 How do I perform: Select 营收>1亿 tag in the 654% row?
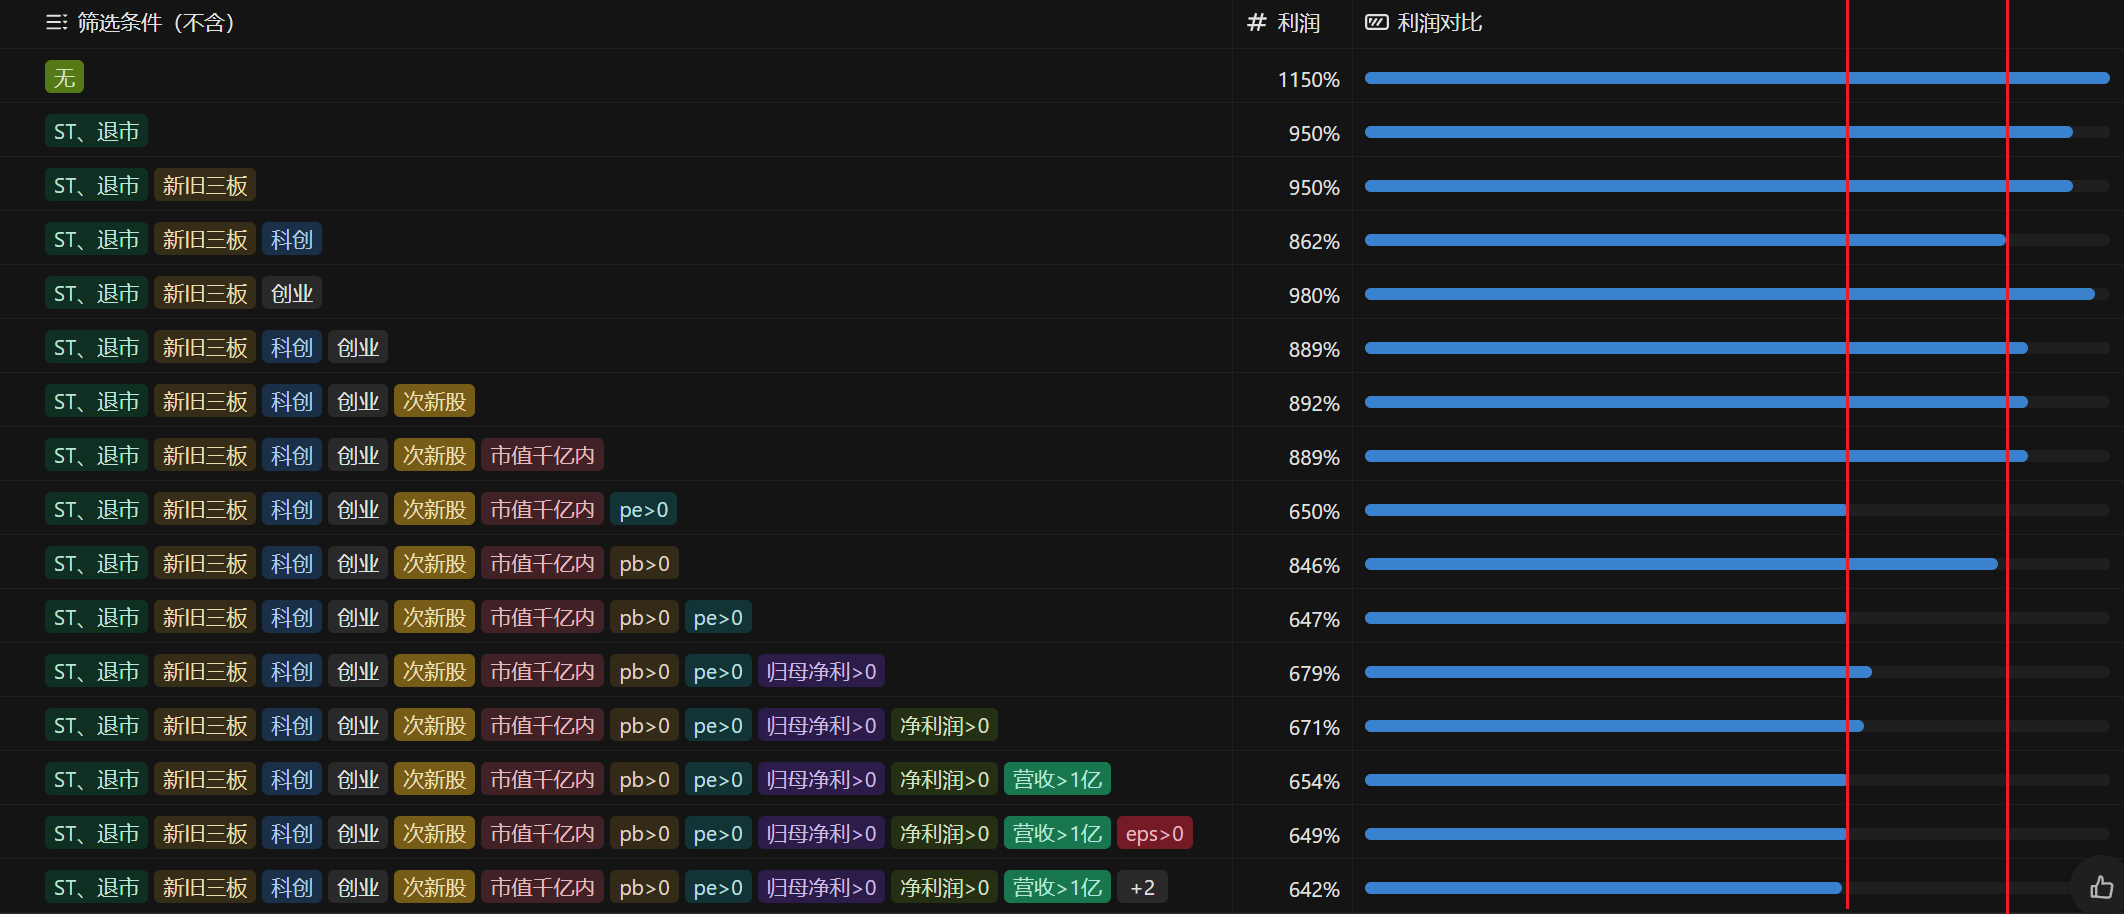pyautogui.click(x=1057, y=780)
